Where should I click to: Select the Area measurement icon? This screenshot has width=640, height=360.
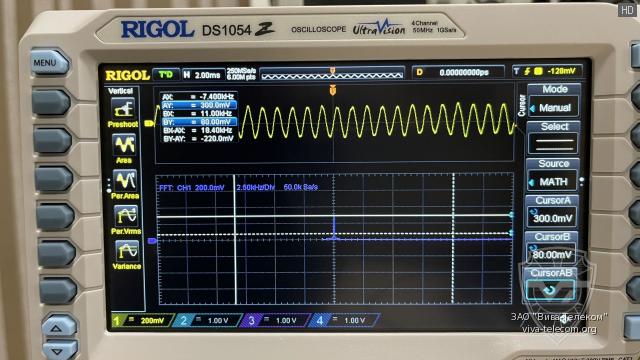click(124, 145)
